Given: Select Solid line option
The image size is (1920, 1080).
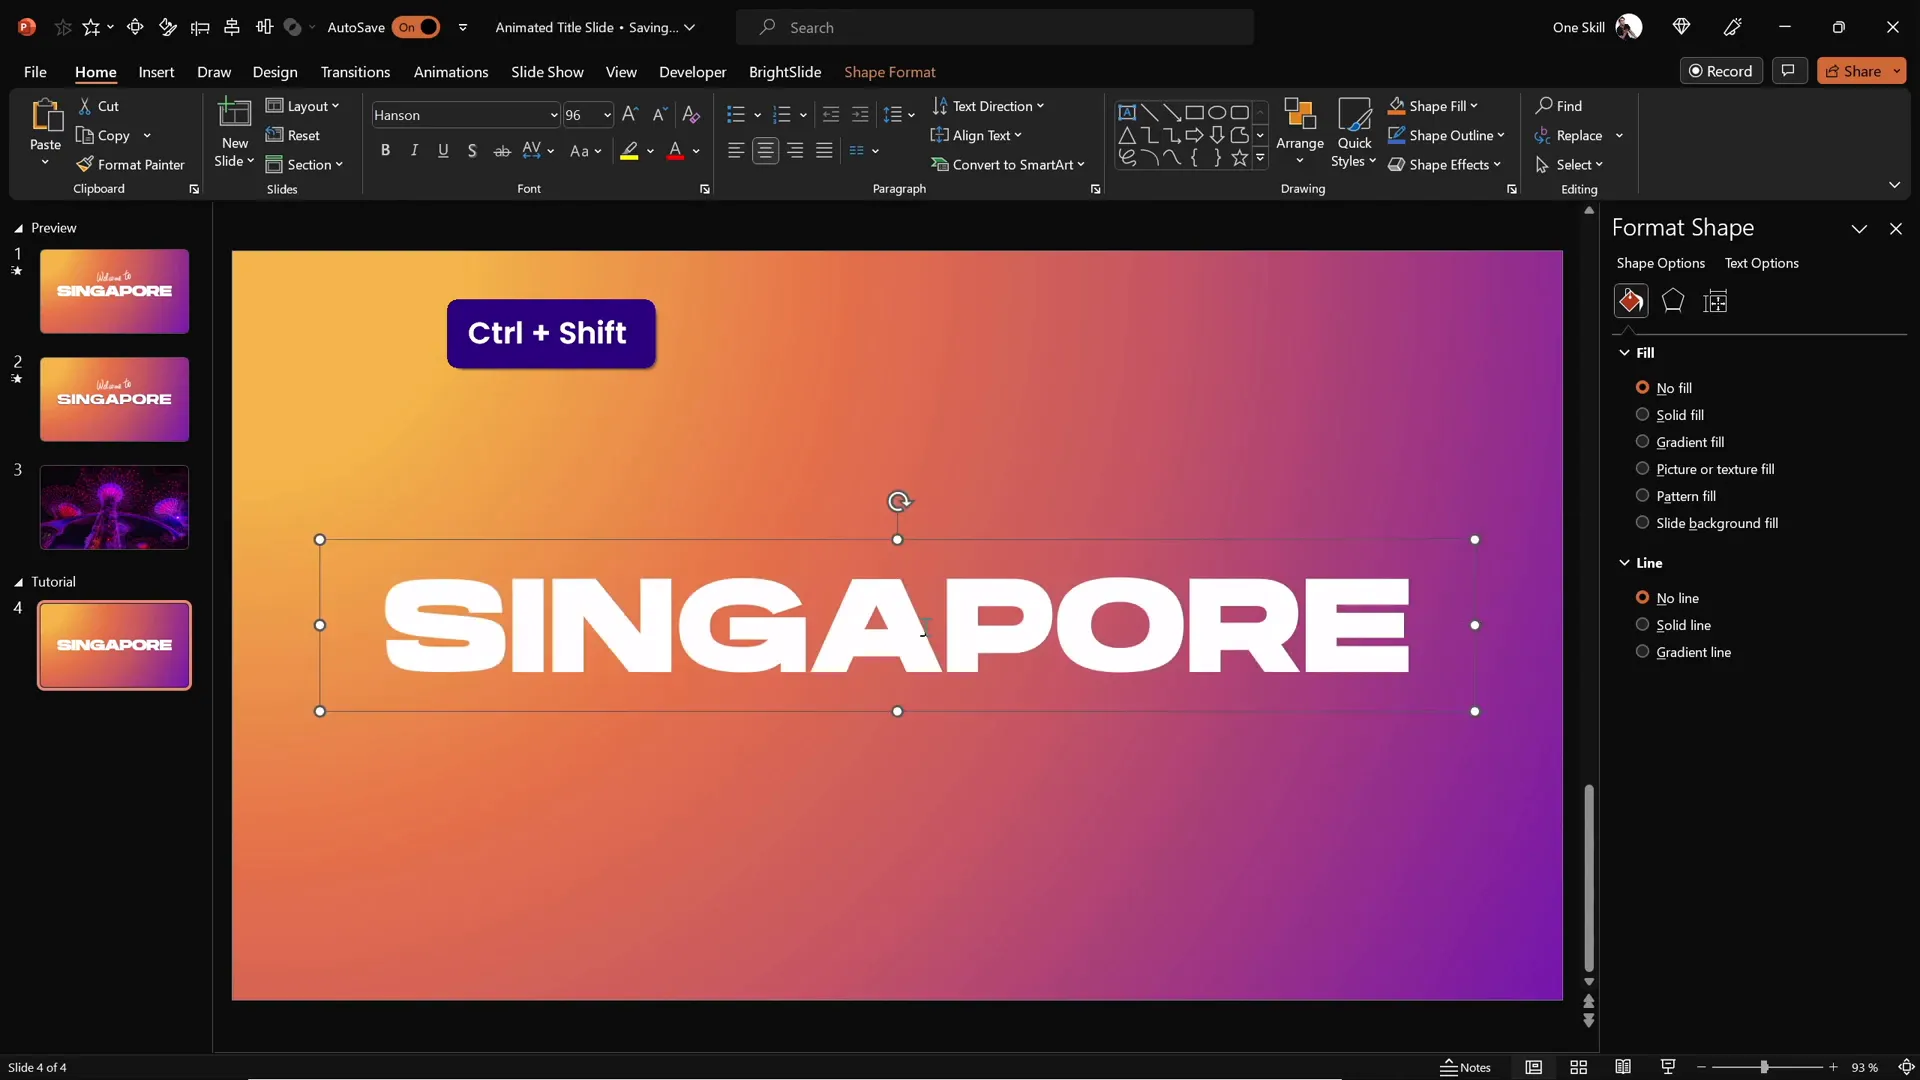Looking at the screenshot, I should [1673, 625].
